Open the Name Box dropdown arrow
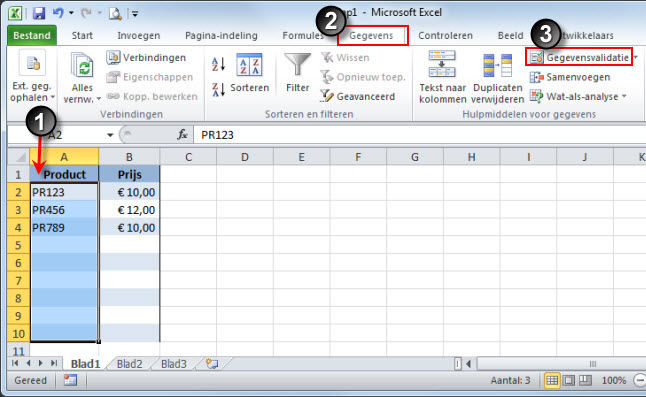 point(110,135)
